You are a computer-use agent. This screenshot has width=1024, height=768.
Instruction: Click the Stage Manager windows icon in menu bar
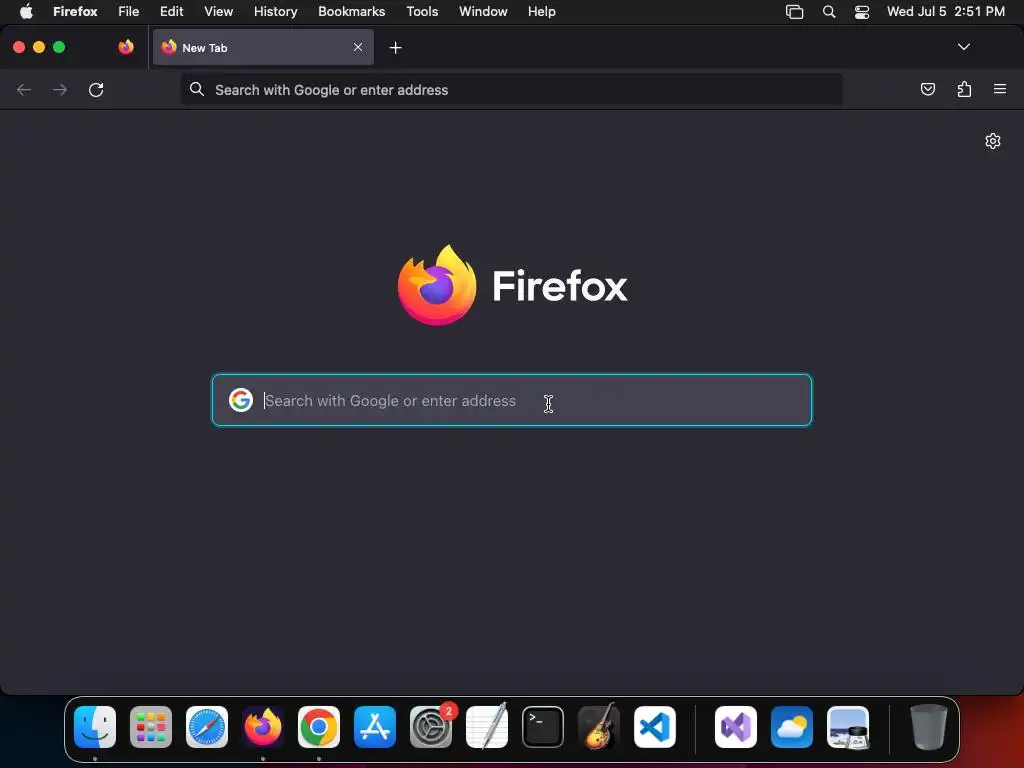point(794,12)
